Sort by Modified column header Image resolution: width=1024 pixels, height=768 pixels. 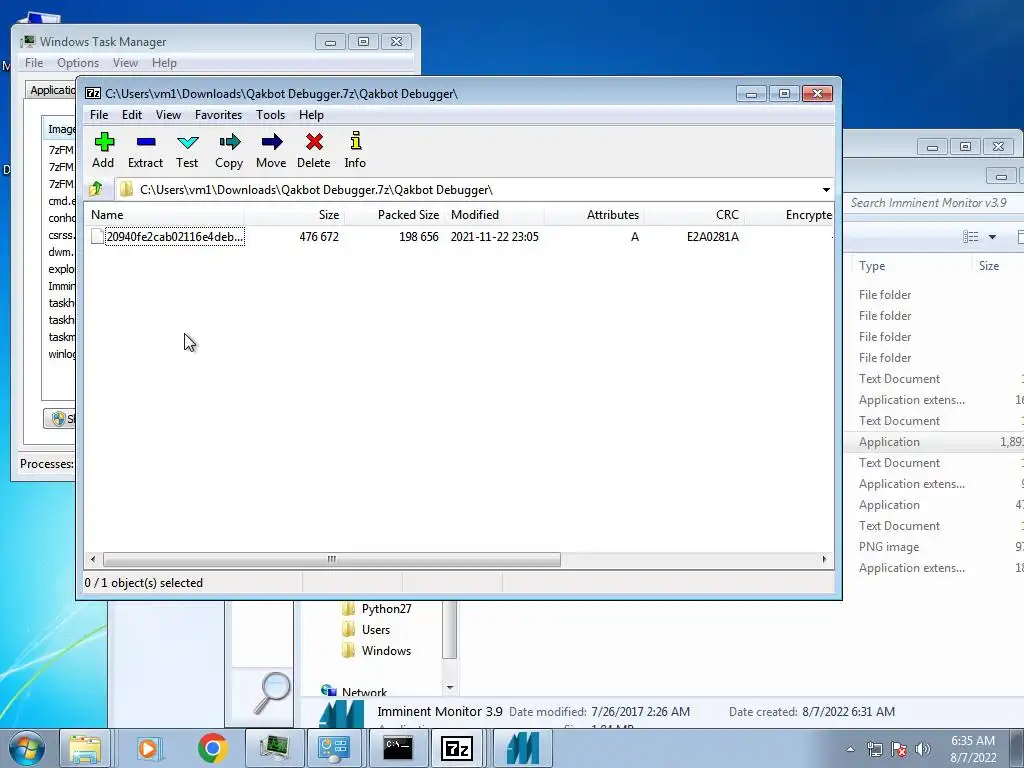pyautogui.click(x=494, y=215)
